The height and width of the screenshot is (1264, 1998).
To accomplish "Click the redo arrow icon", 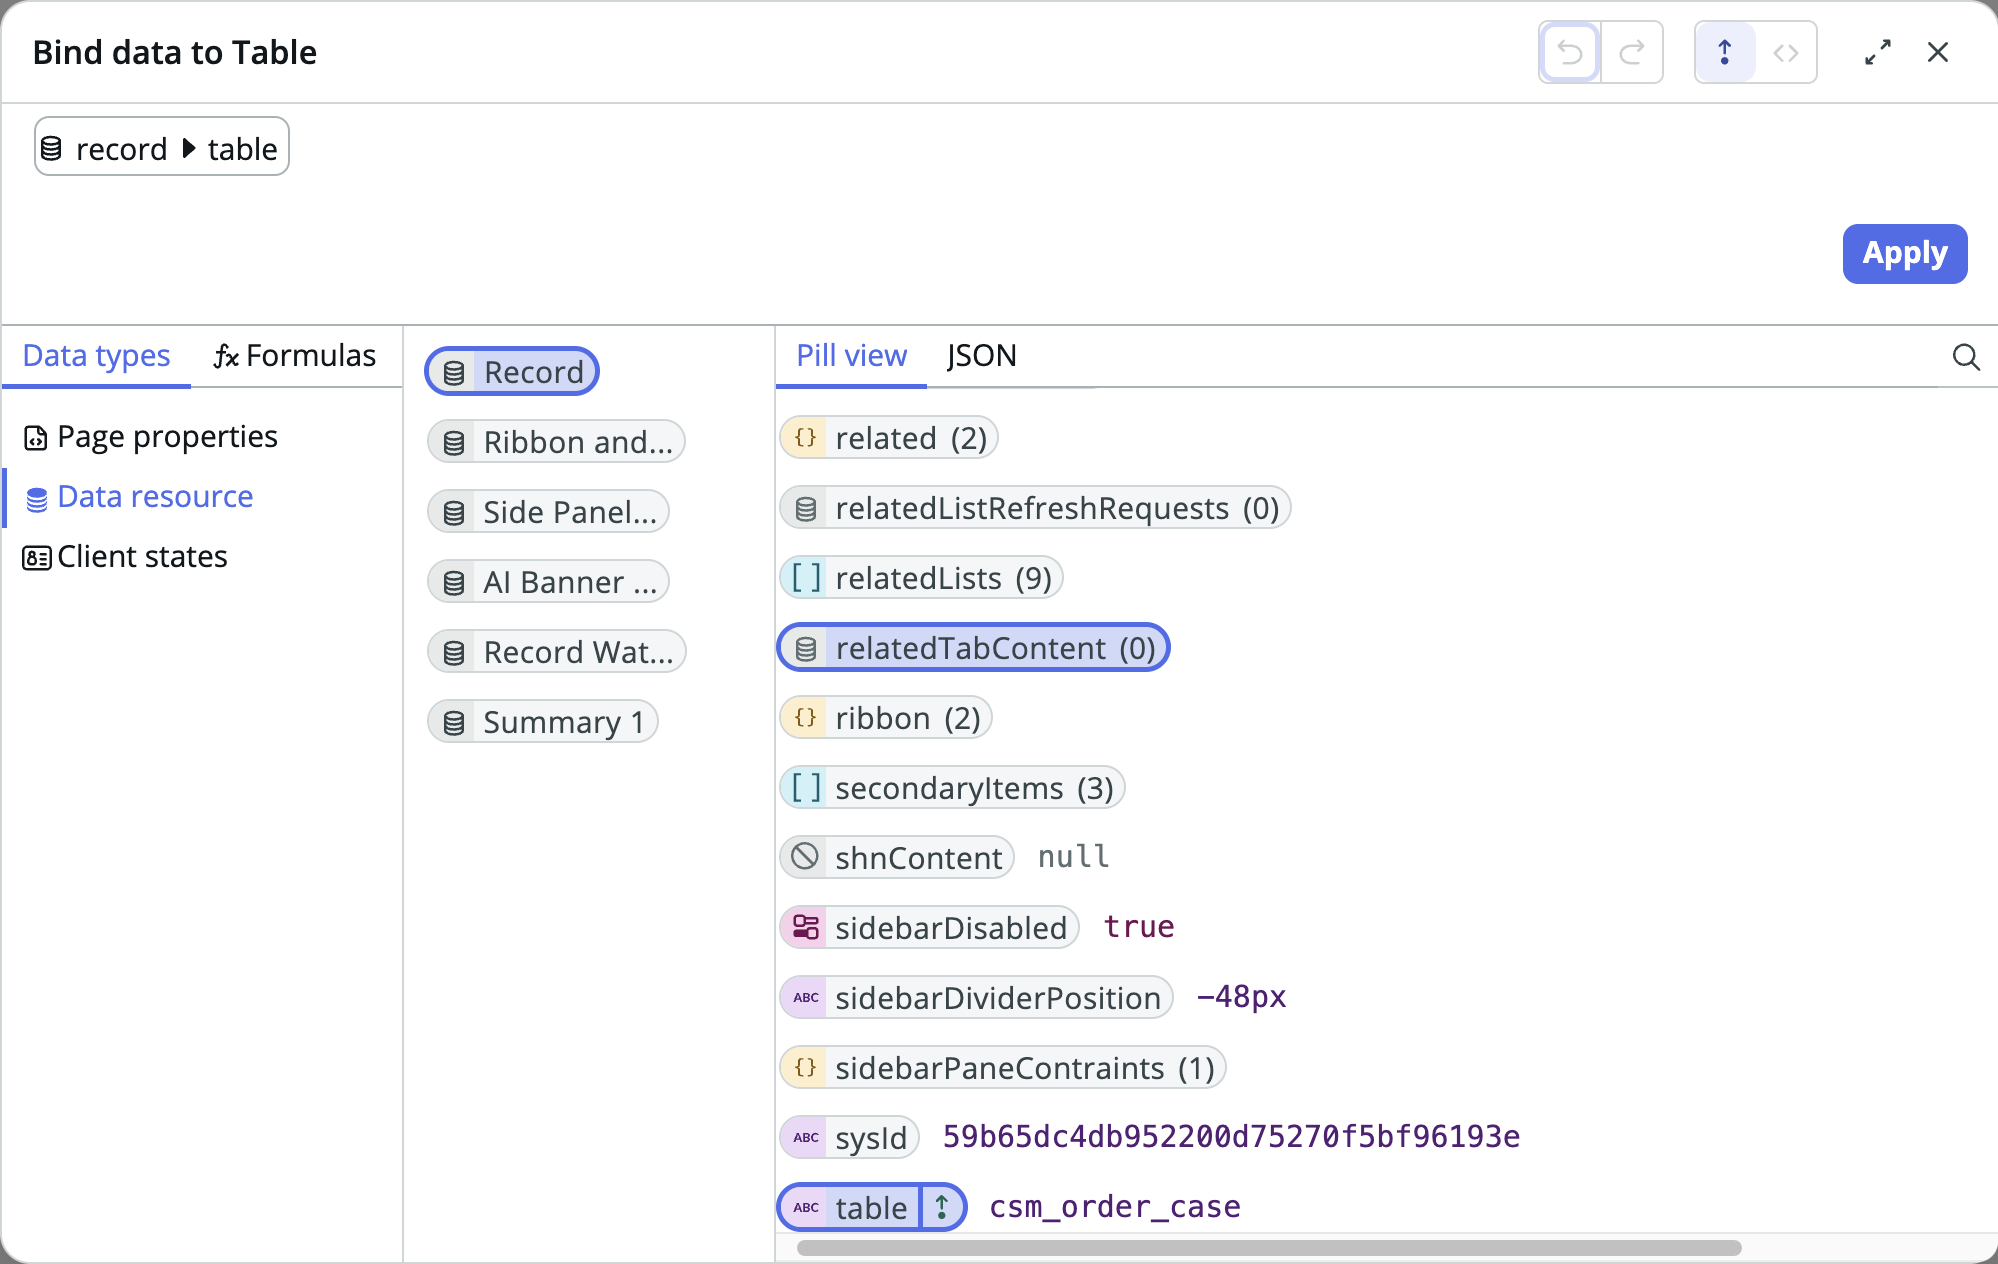I will click(x=1632, y=52).
